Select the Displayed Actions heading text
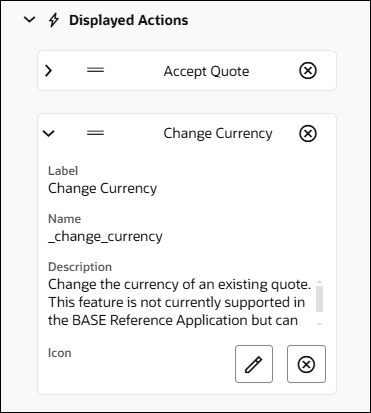 pyautogui.click(x=129, y=20)
